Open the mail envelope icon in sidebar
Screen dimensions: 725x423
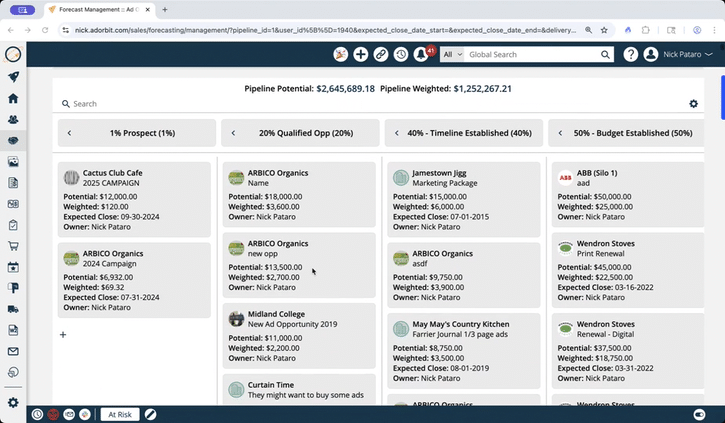tap(13, 351)
